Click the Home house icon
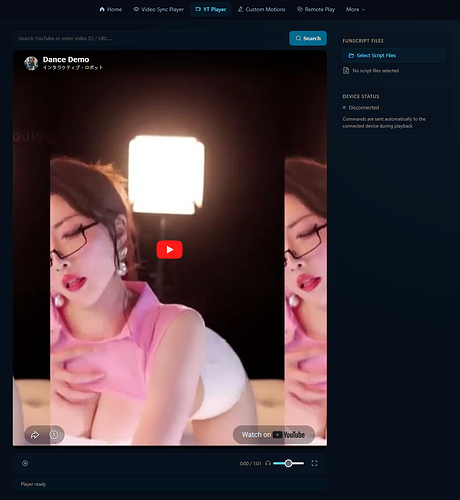 click(102, 9)
